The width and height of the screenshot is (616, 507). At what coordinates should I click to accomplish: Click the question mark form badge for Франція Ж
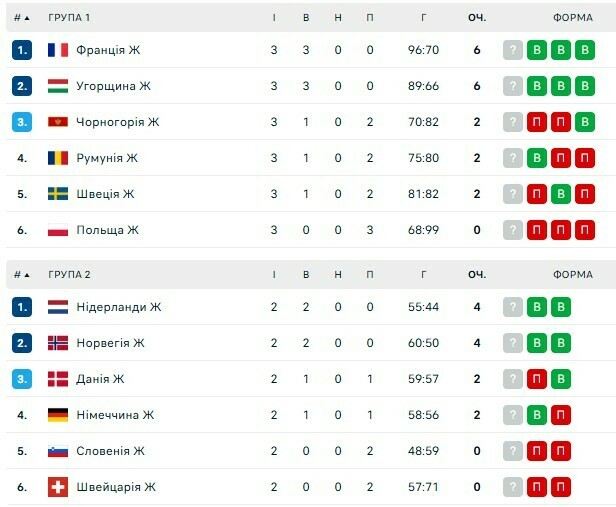tap(513, 50)
